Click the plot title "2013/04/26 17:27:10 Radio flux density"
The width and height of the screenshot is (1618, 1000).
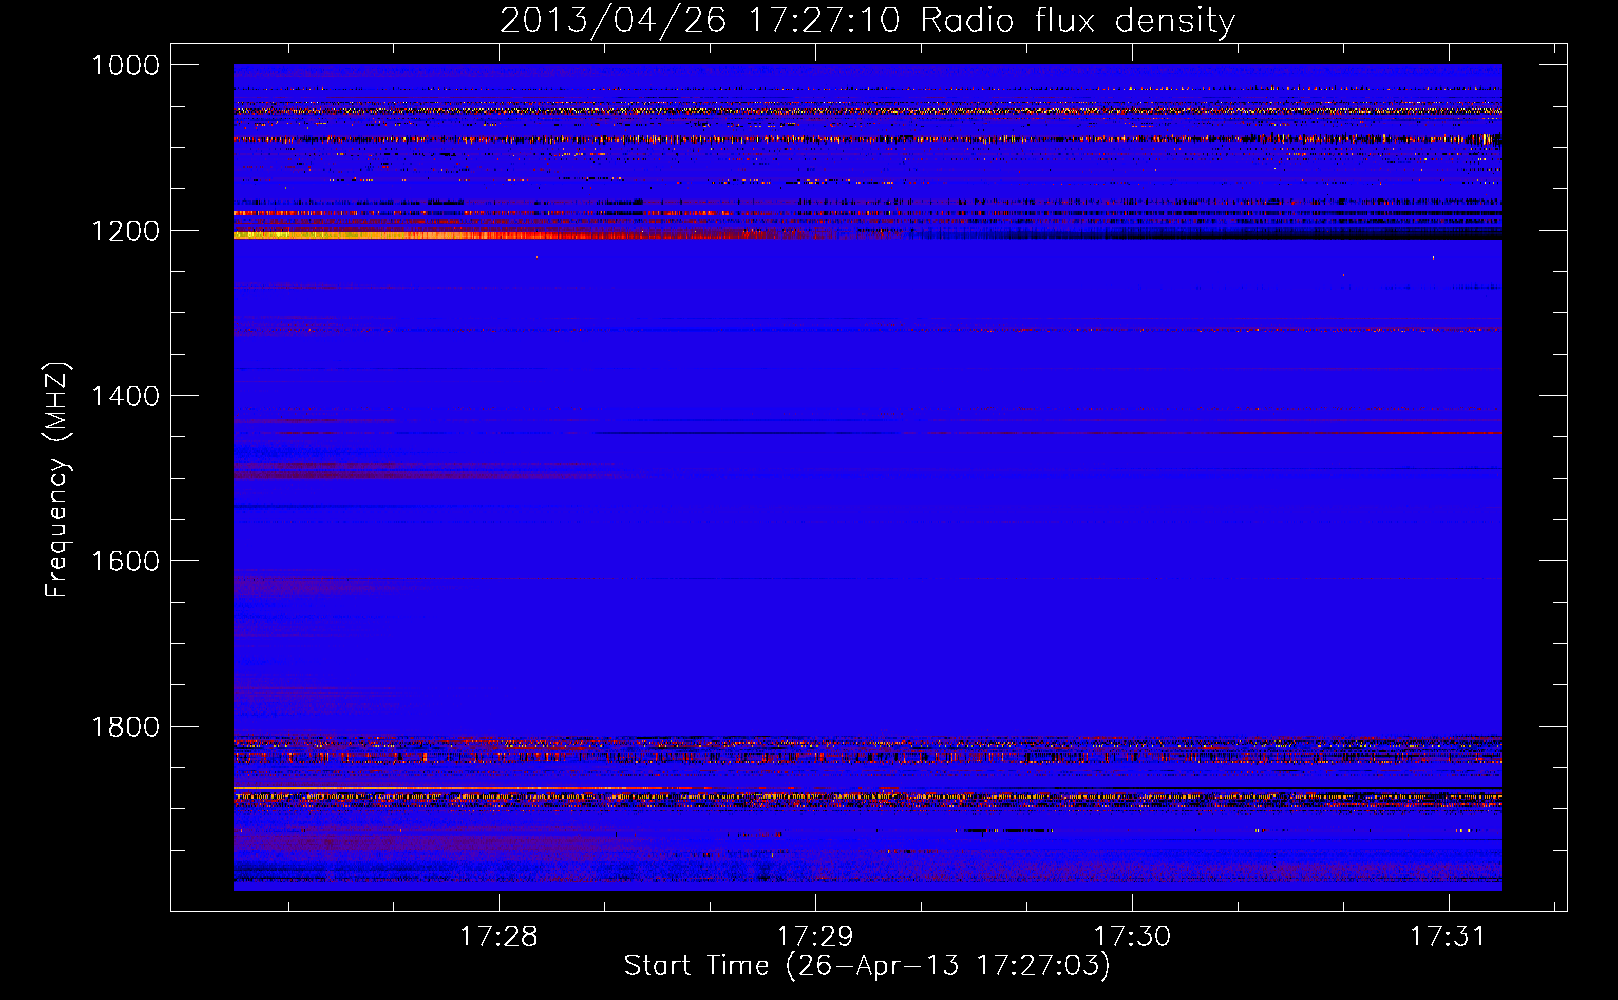point(867,20)
